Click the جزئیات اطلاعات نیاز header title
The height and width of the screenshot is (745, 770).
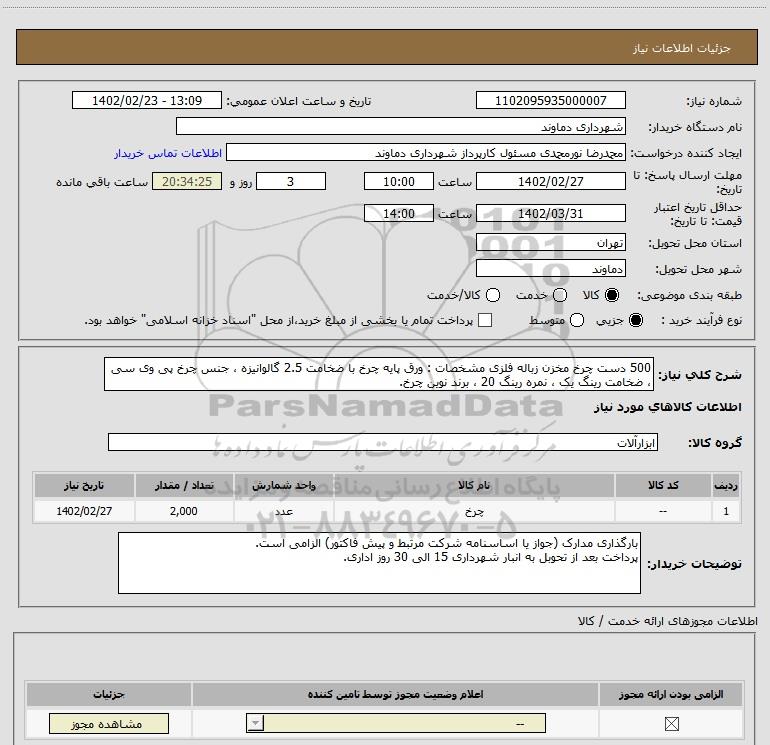681,48
